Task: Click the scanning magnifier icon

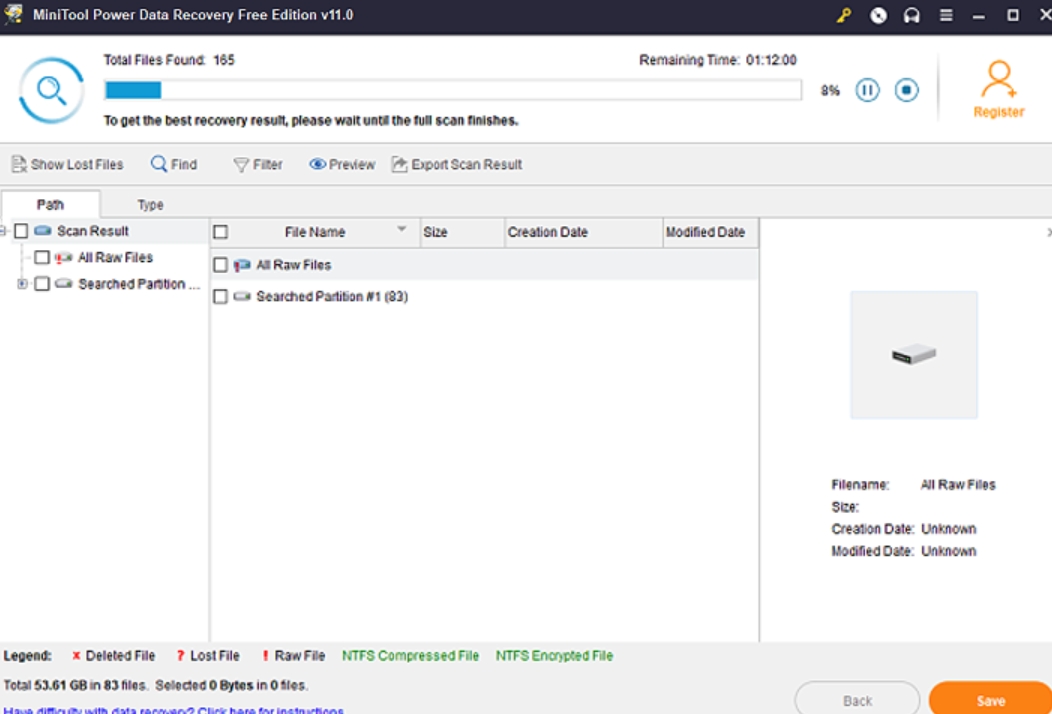Action: [x=52, y=90]
